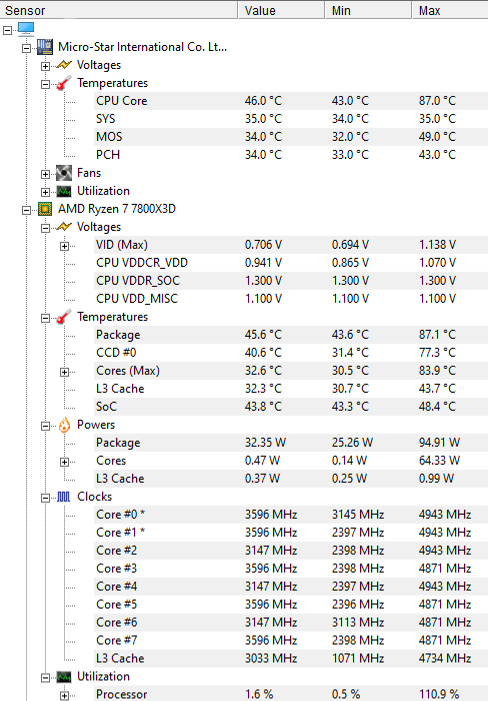Screen dimensions: 488x701
Task: Select the SoC temperature row
Action: 291,406
